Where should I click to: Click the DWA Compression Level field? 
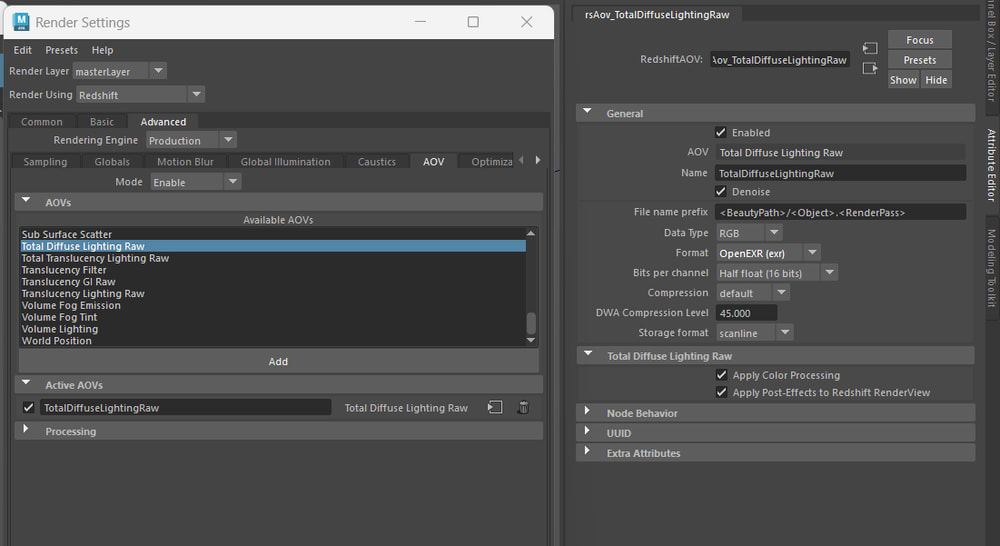pos(743,313)
